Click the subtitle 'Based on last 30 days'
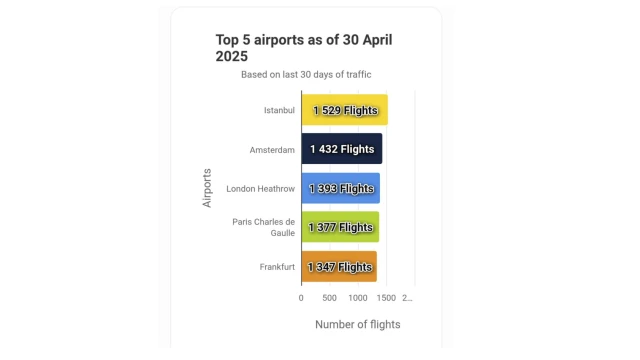 [x=306, y=75]
